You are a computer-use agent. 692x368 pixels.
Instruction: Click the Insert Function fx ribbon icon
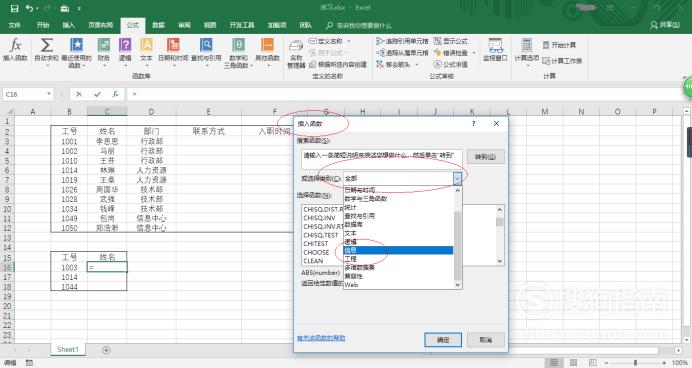(x=15, y=49)
